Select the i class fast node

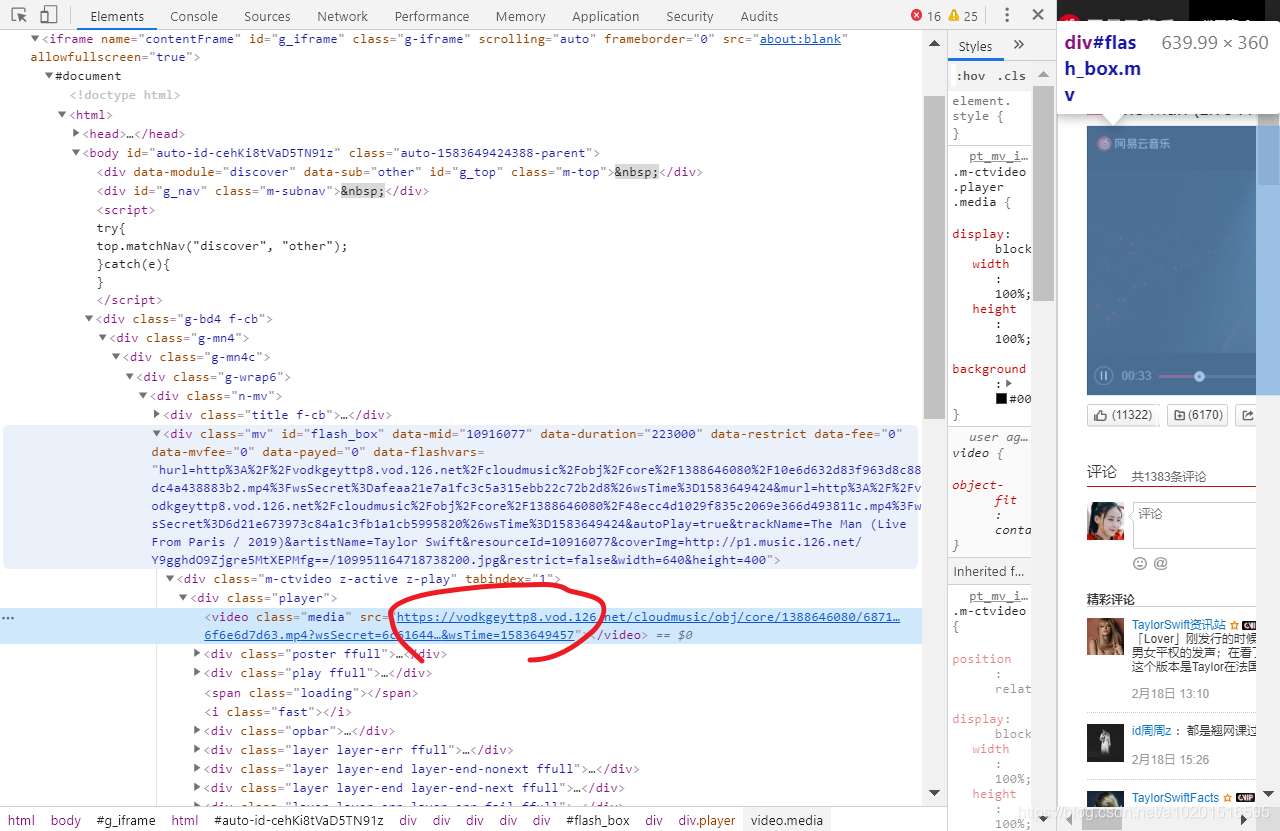pyautogui.click(x=278, y=712)
